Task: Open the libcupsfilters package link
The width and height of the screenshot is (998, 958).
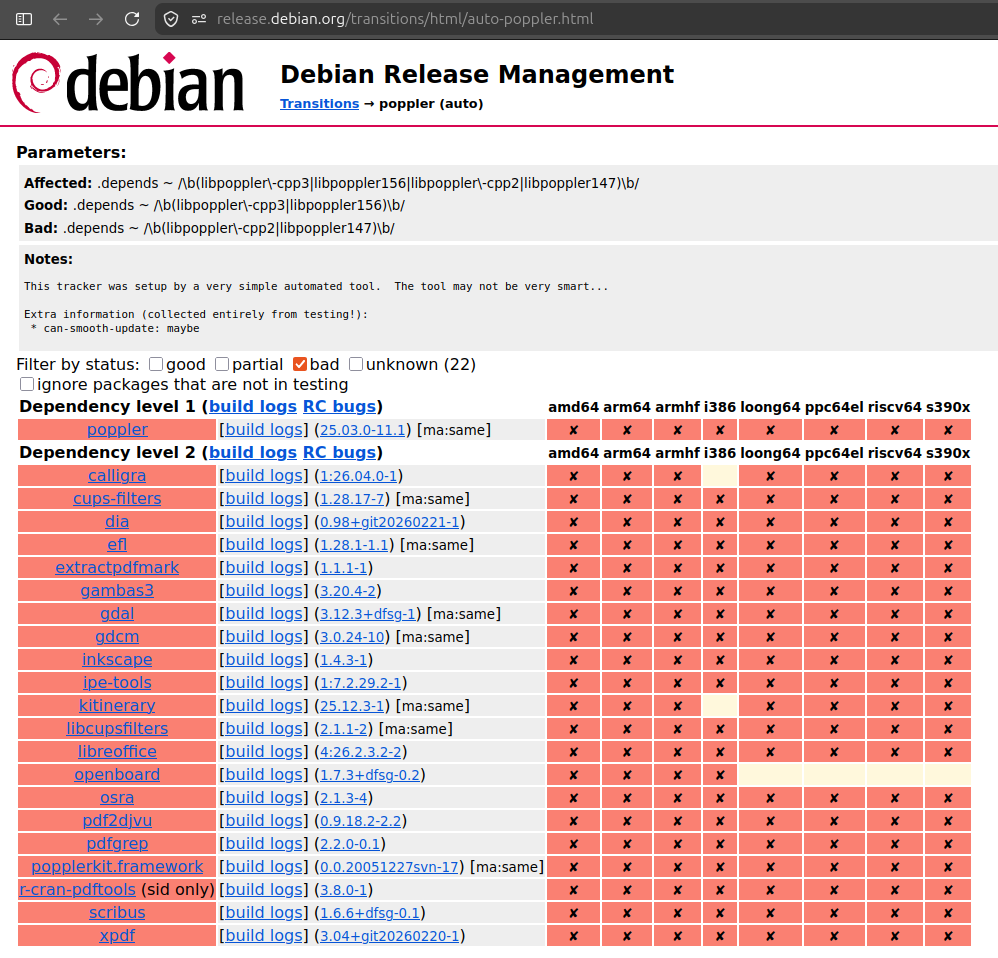Action: [117, 728]
